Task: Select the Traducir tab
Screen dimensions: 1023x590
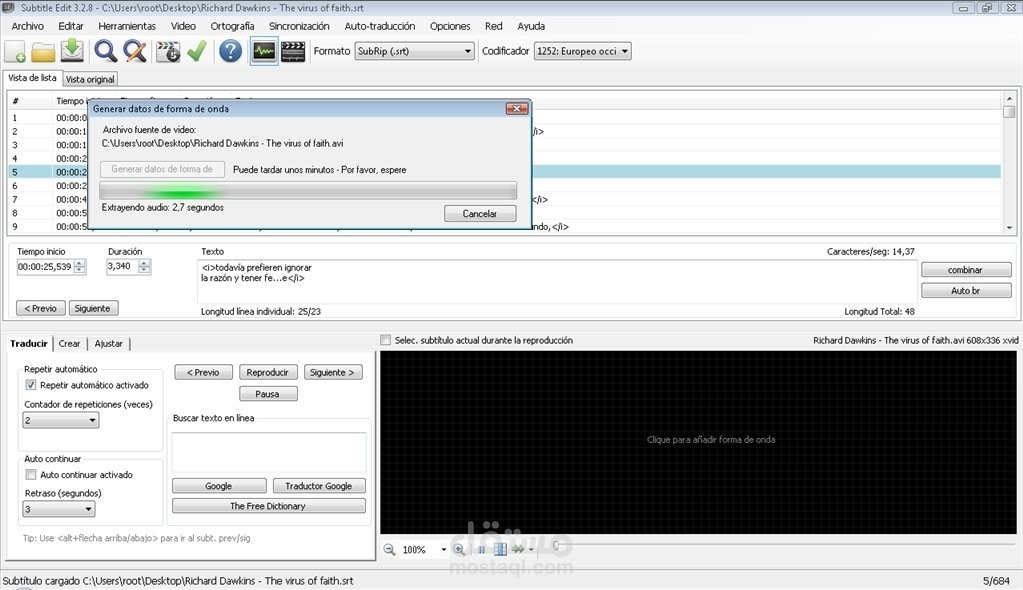Action: coord(29,343)
